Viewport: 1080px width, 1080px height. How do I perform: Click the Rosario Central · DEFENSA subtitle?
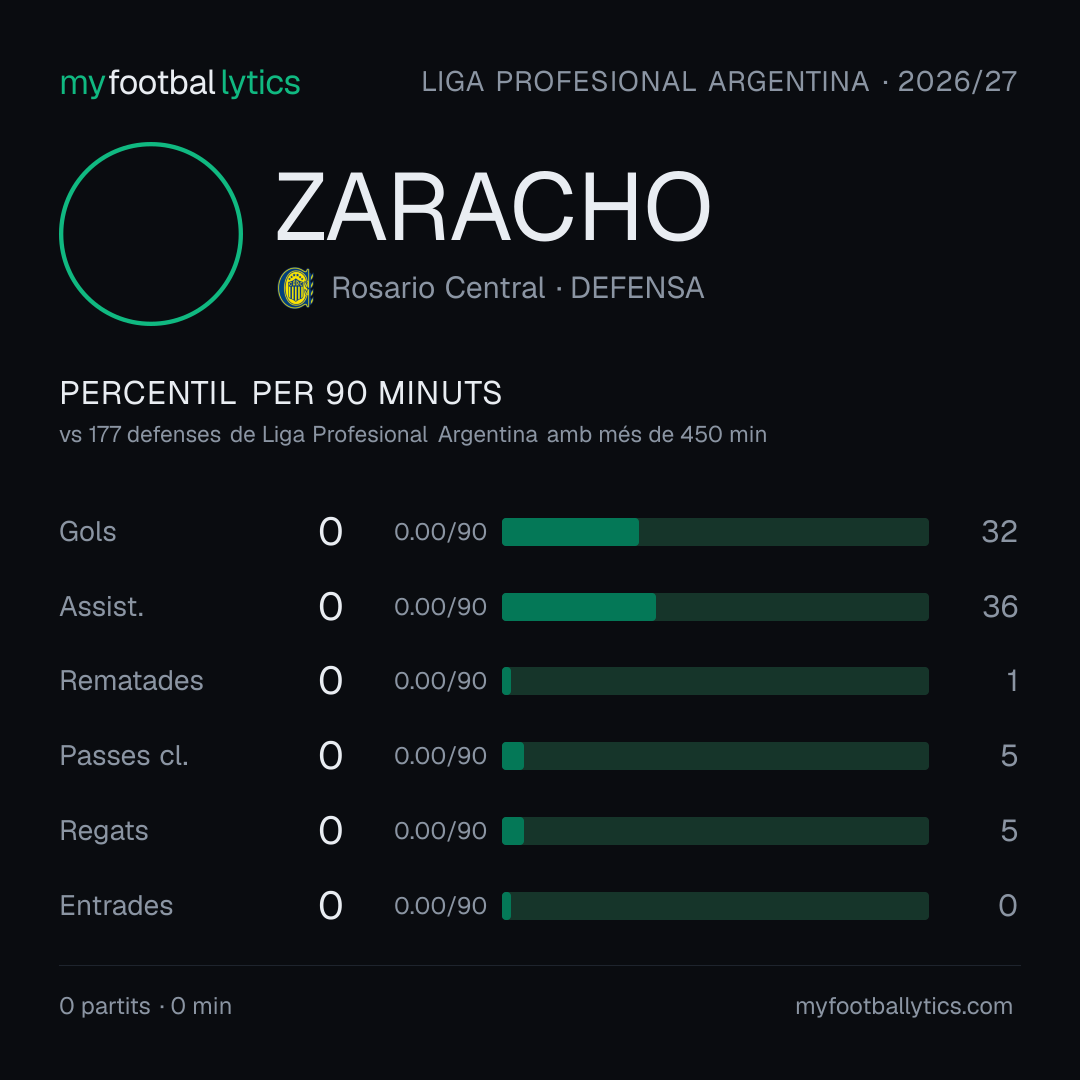(x=517, y=288)
